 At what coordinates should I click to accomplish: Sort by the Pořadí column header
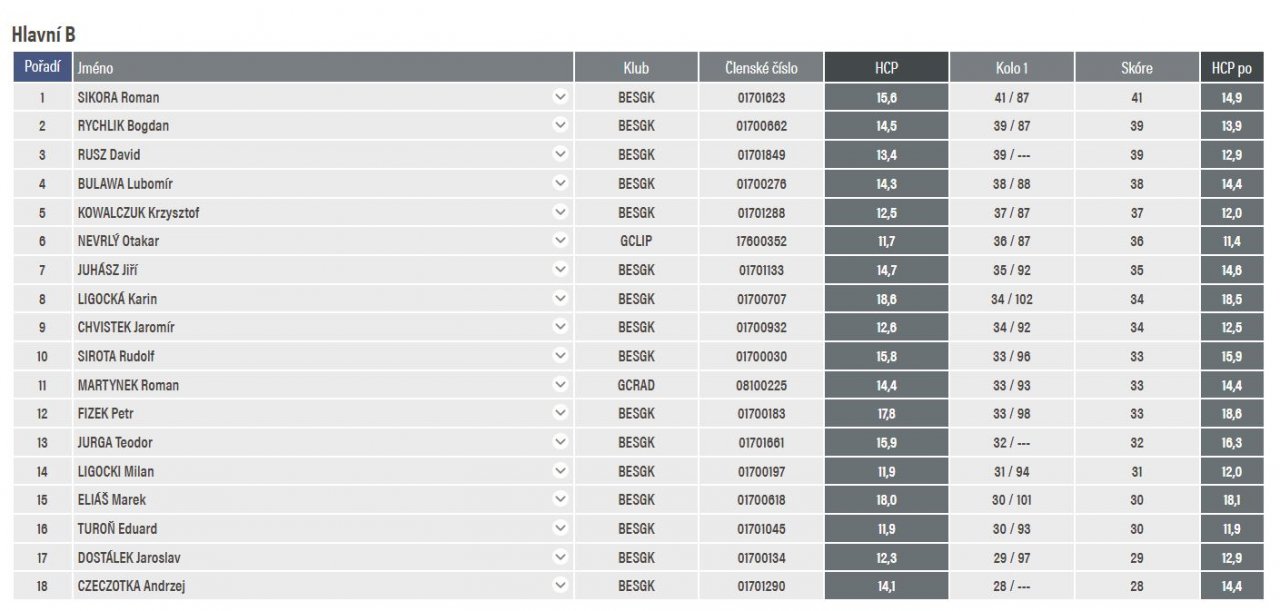click(x=42, y=67)
